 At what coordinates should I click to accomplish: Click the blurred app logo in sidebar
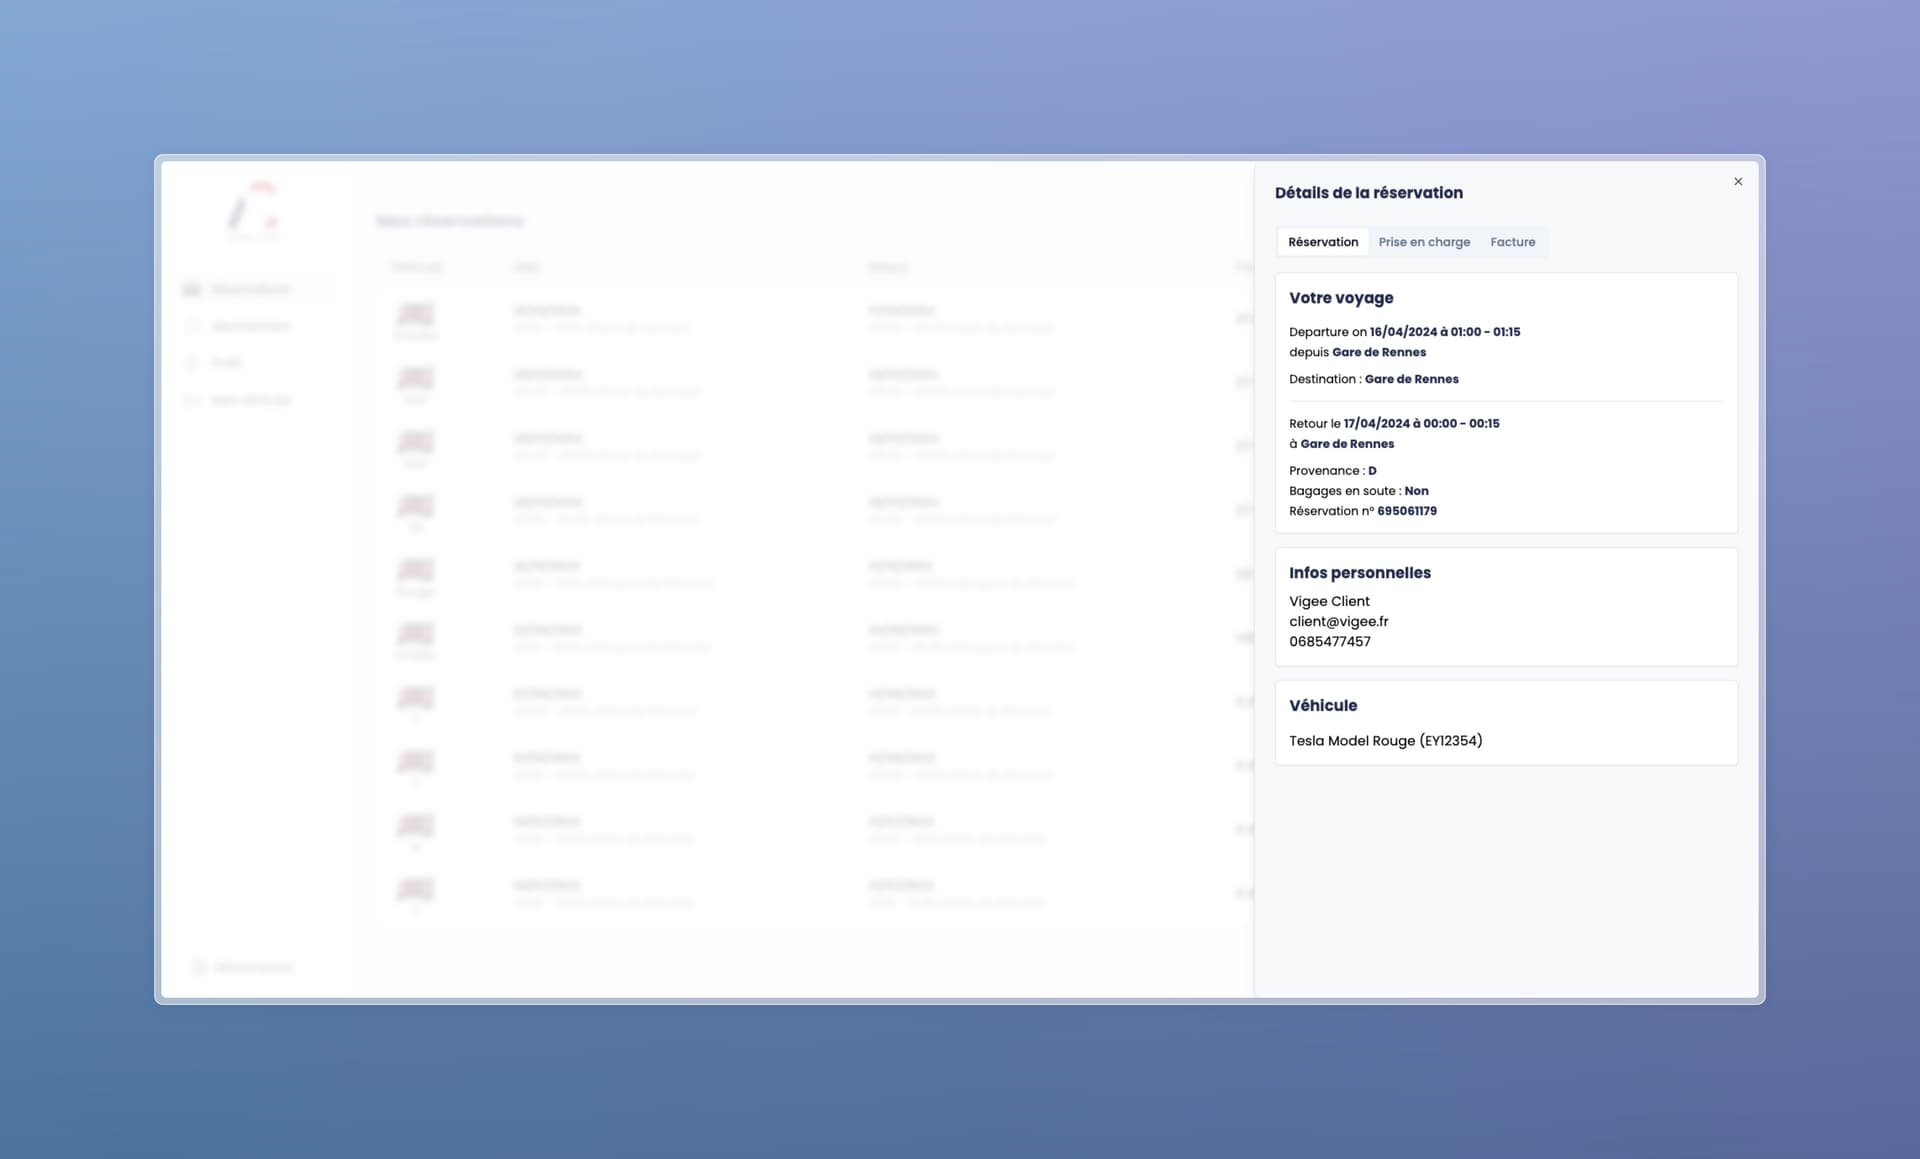pyautogui.click(x=254, y=210)
